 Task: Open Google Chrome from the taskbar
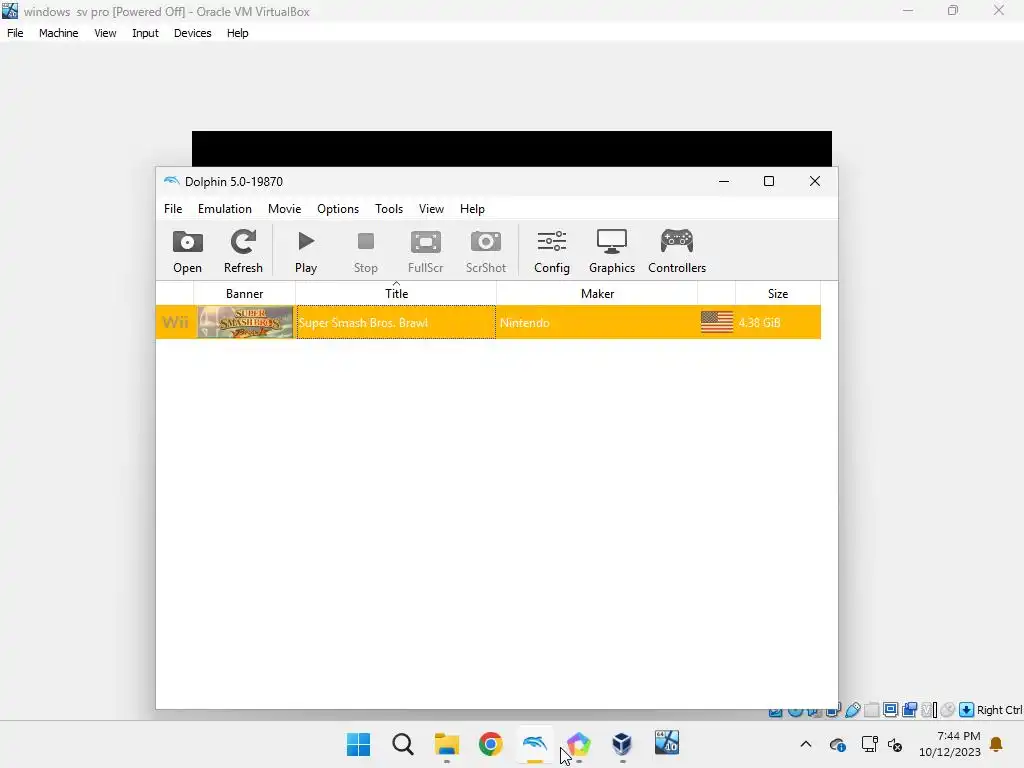(490, 744)
